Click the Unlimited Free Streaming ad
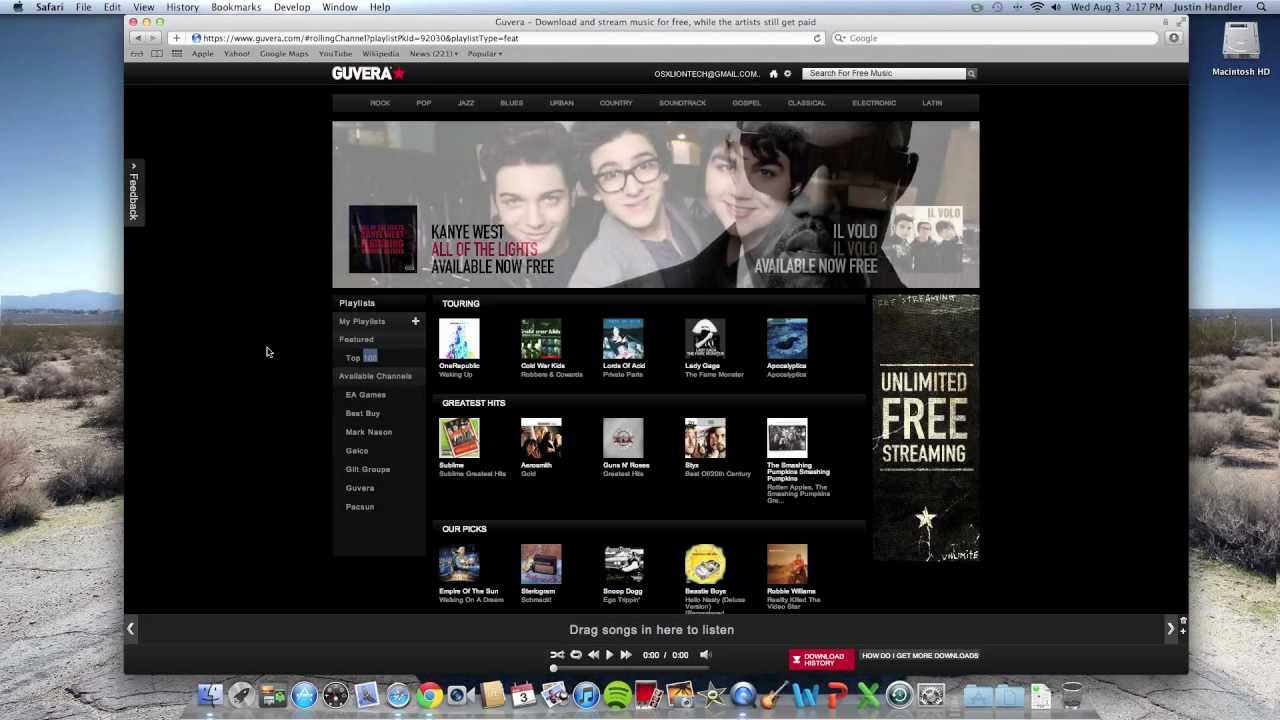This screenshot has height=720, width=1280. pos(926,428)
